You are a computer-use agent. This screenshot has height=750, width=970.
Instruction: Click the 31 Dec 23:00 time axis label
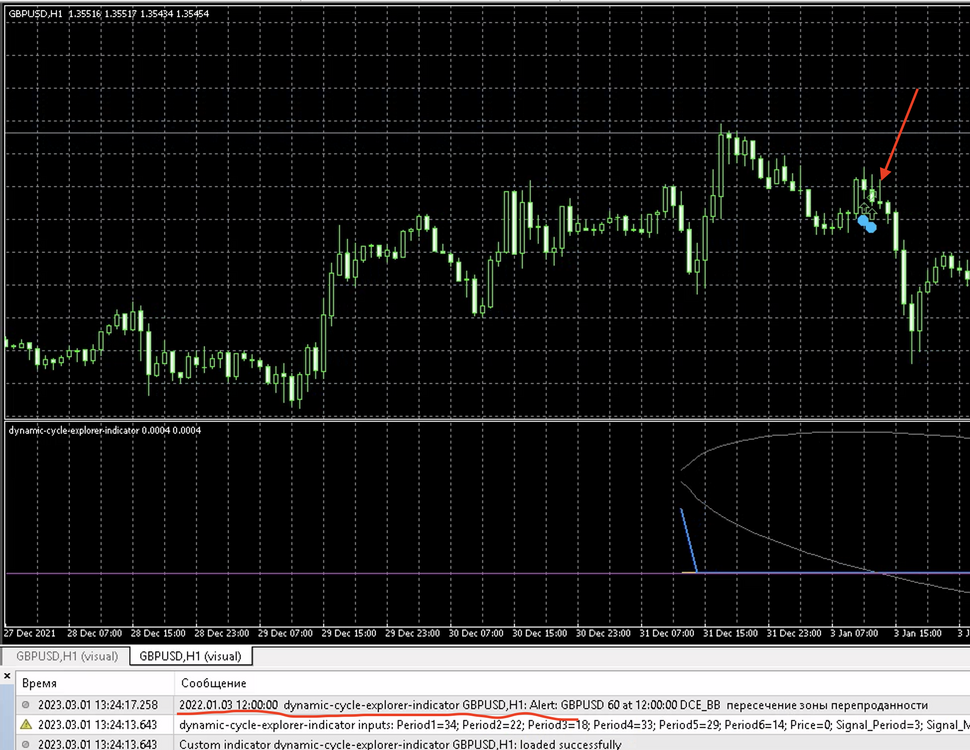[x=794, y=633]
